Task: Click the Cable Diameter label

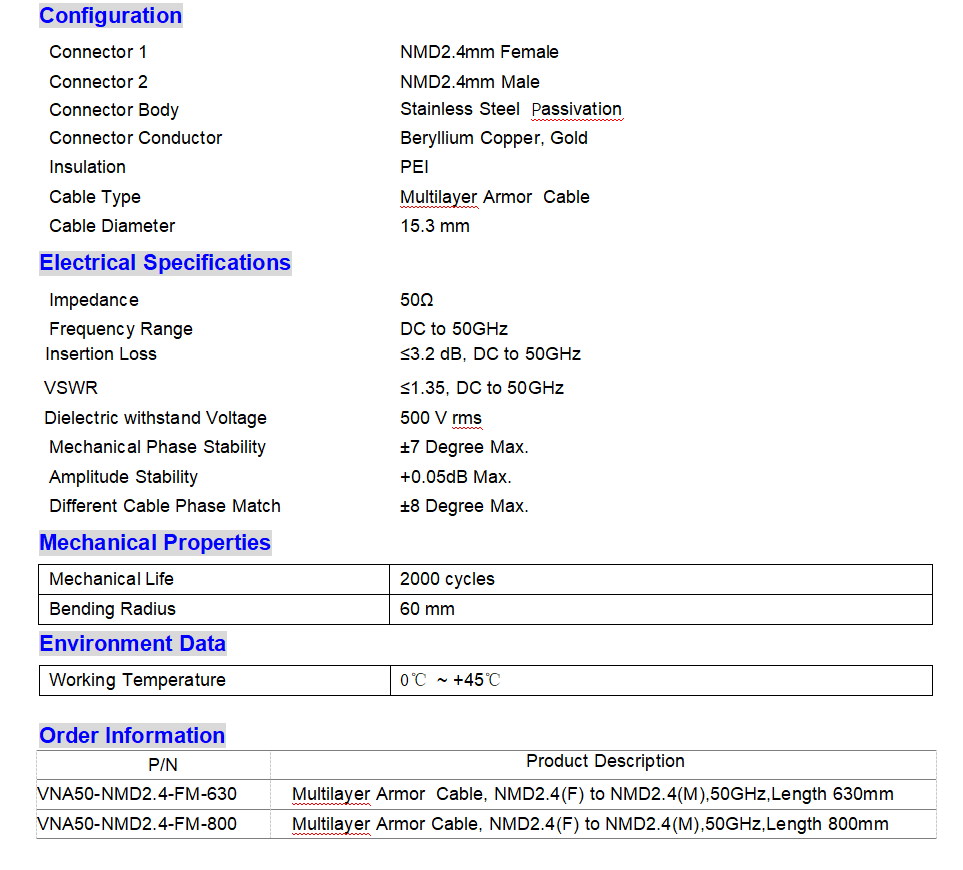Action: coord(112,226)
